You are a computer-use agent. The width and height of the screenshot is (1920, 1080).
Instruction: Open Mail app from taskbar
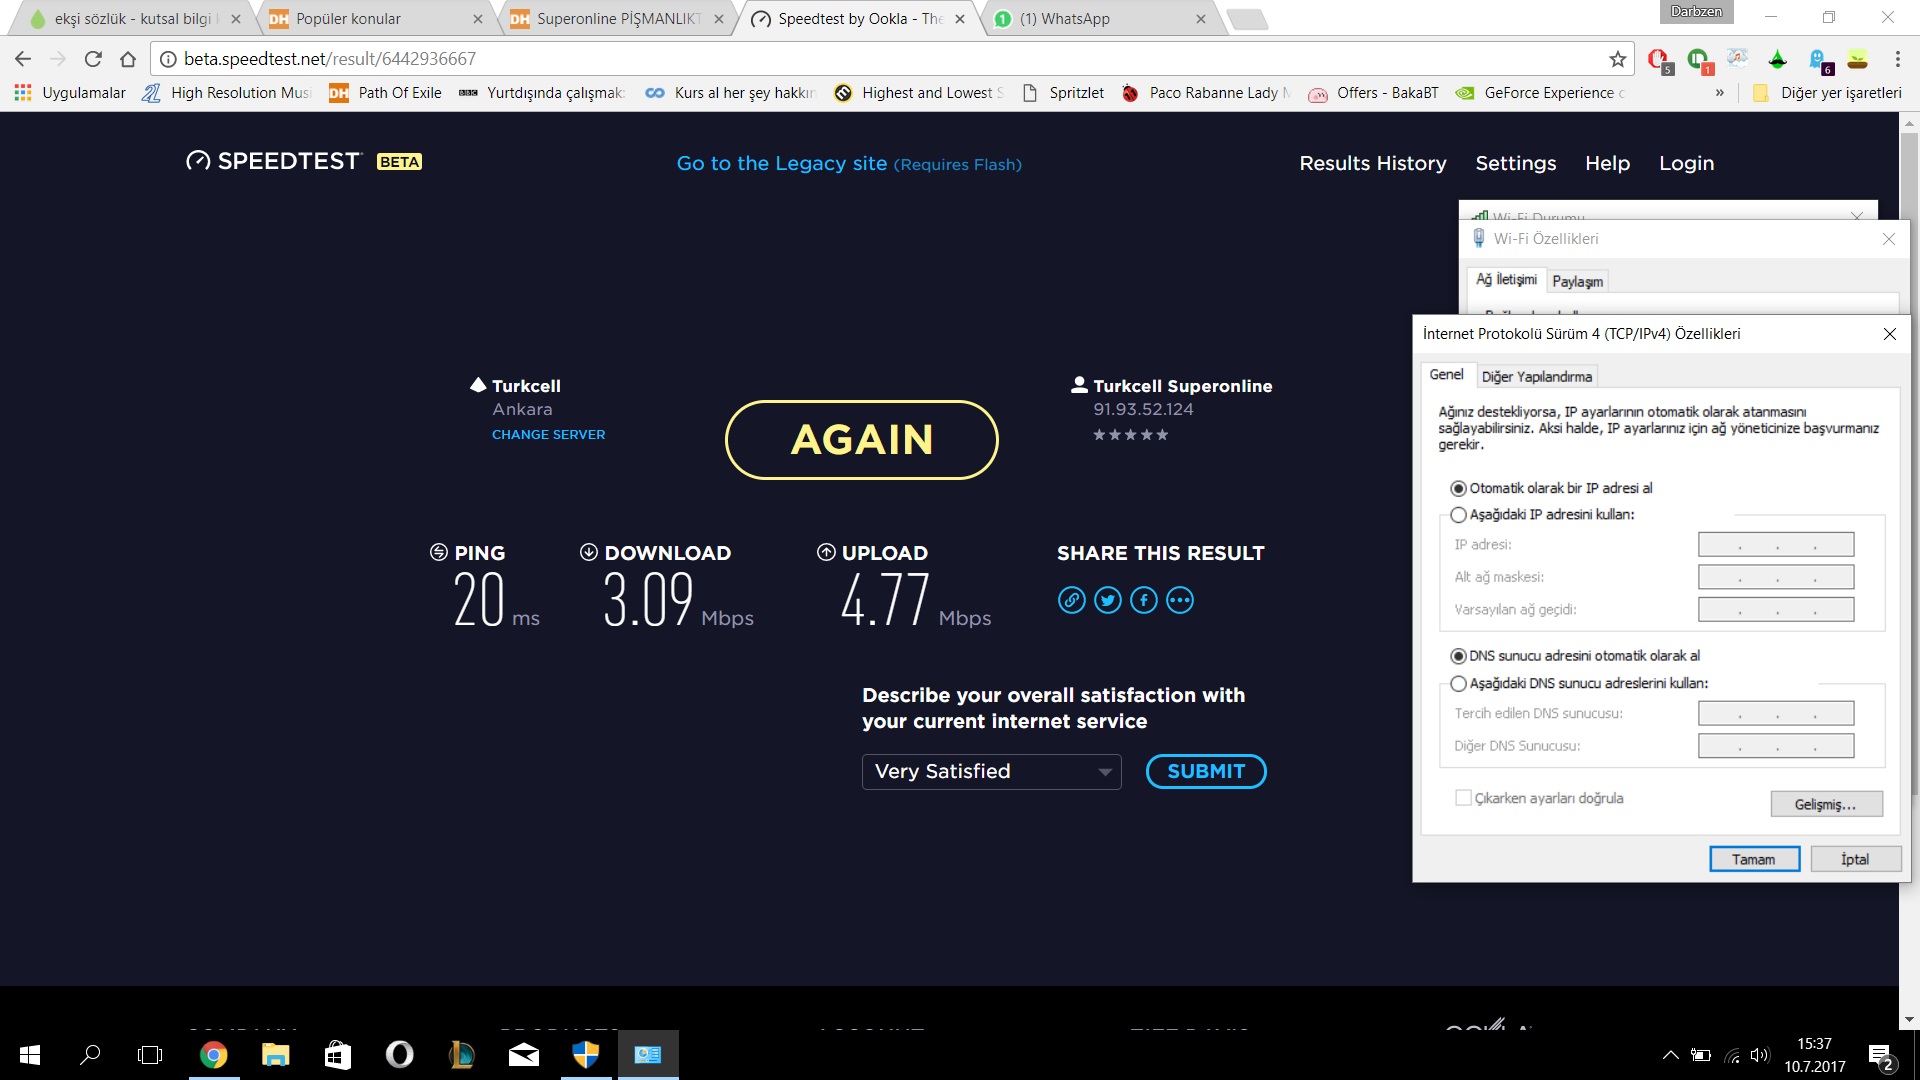(x=524, y=1054)
